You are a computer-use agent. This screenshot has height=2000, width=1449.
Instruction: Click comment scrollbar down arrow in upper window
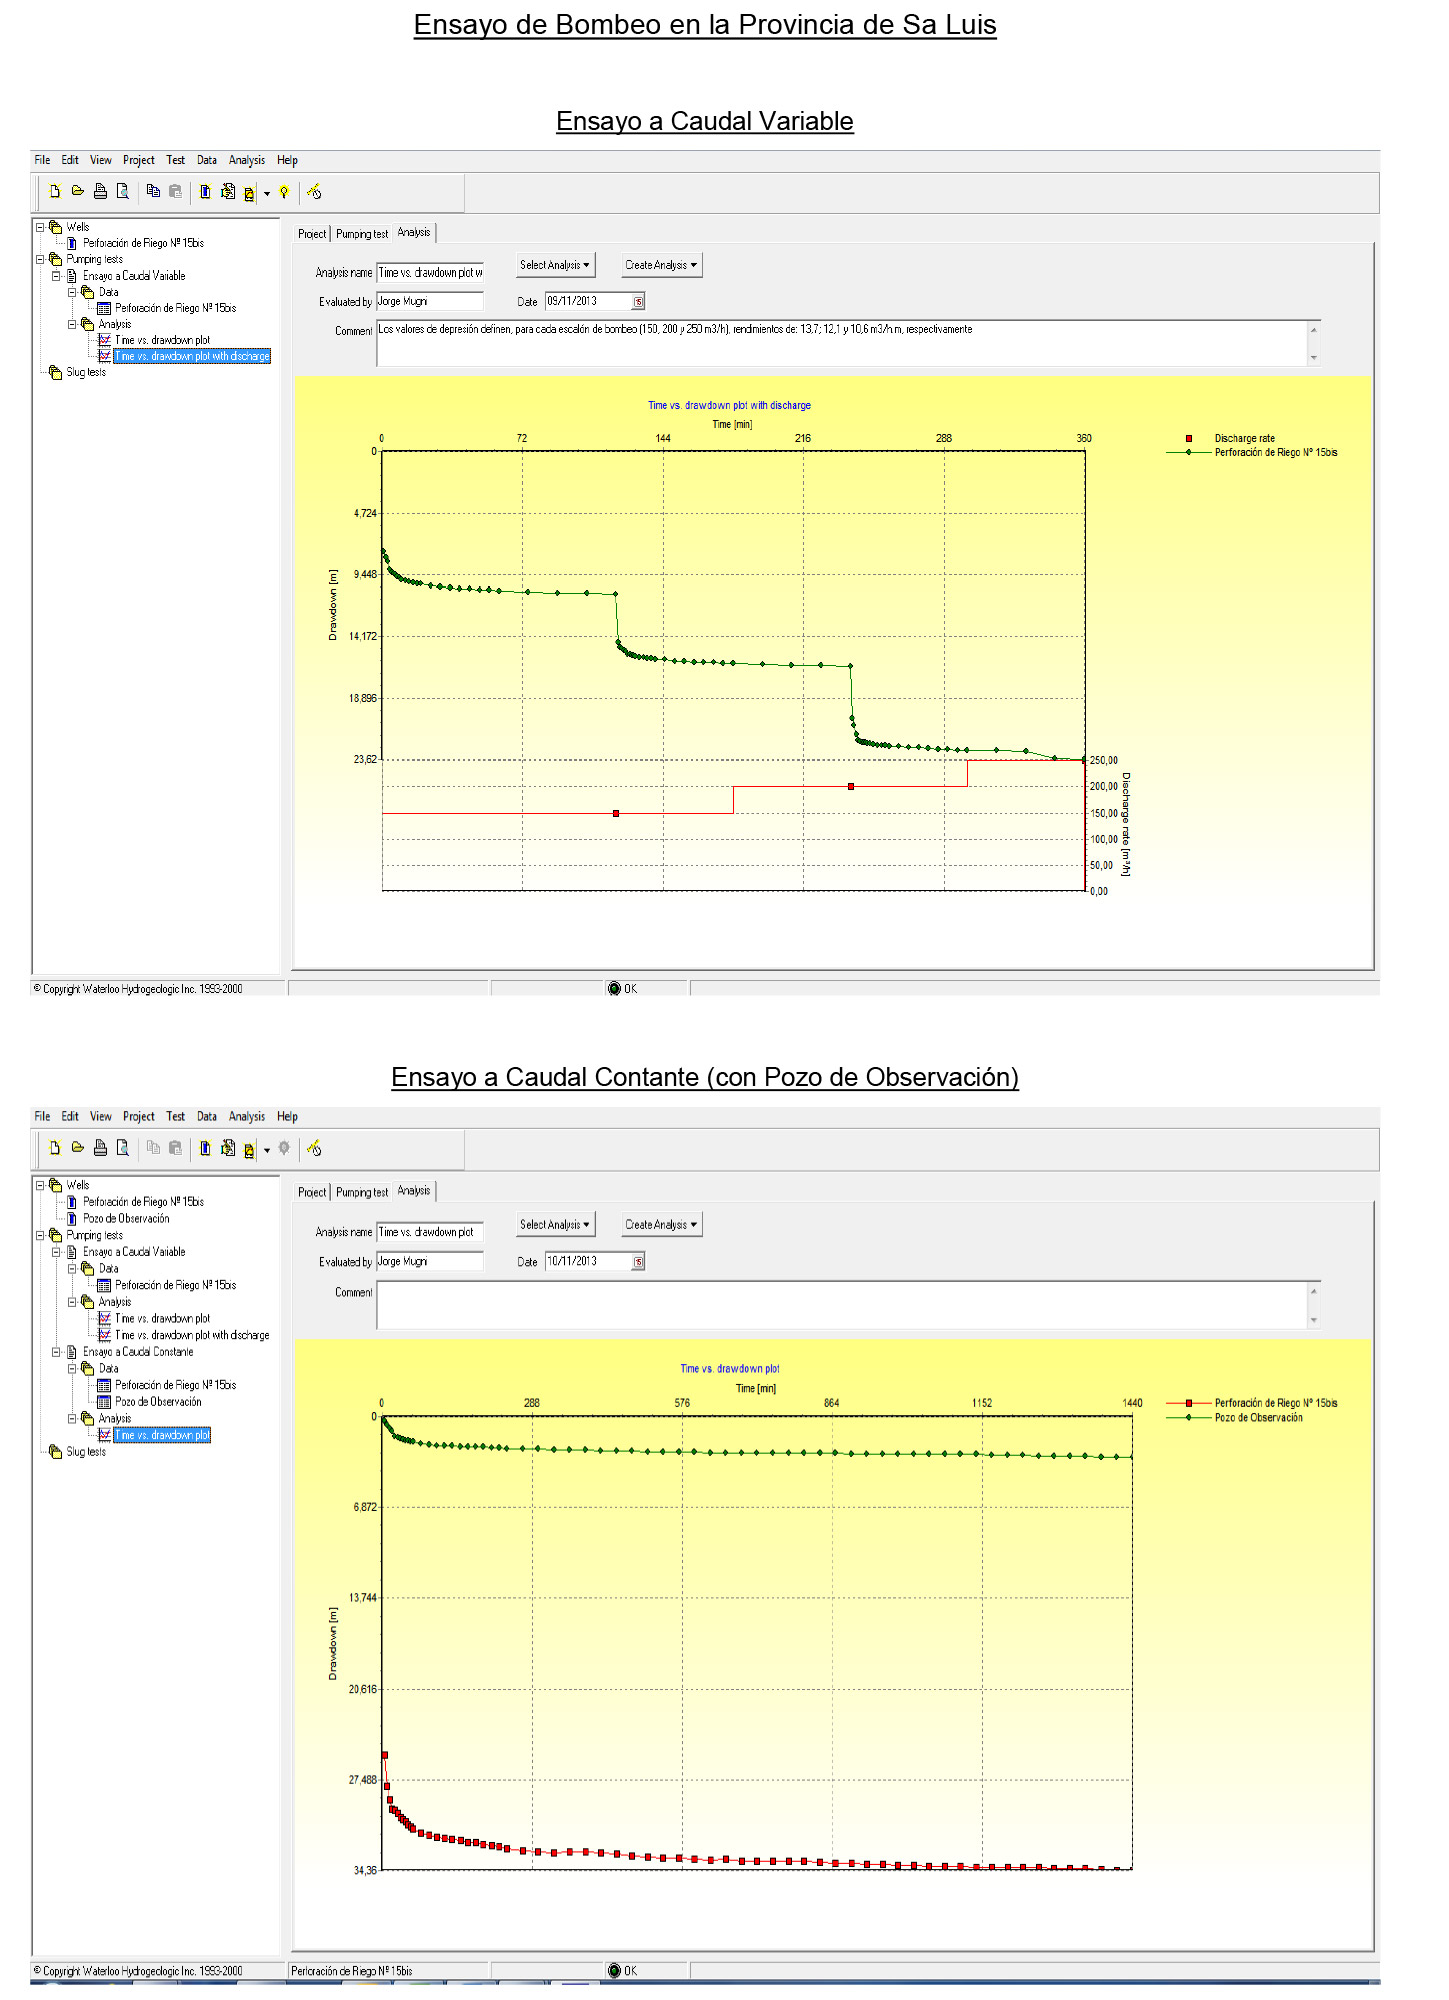coord(1314,357)
